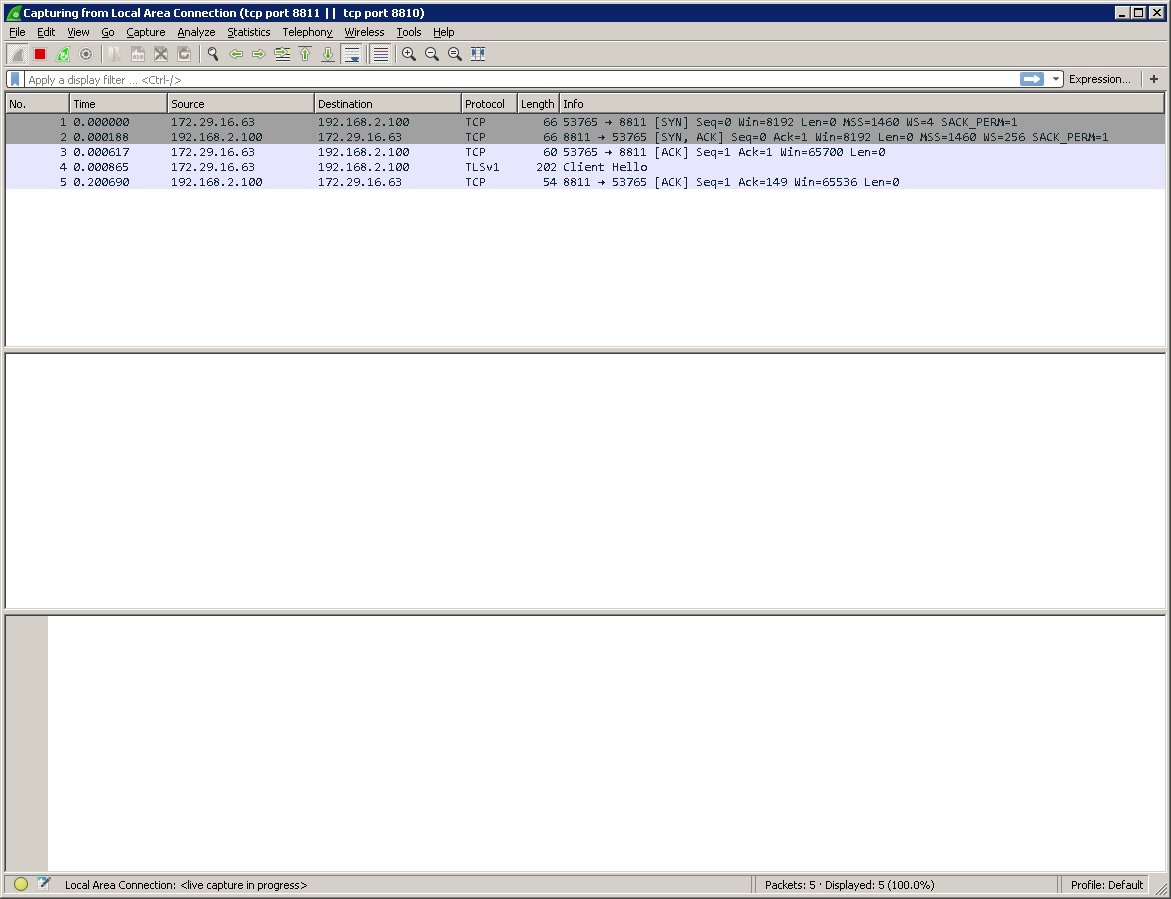
Task: Click the display filter bookmark icon
Action: point(15,79)
